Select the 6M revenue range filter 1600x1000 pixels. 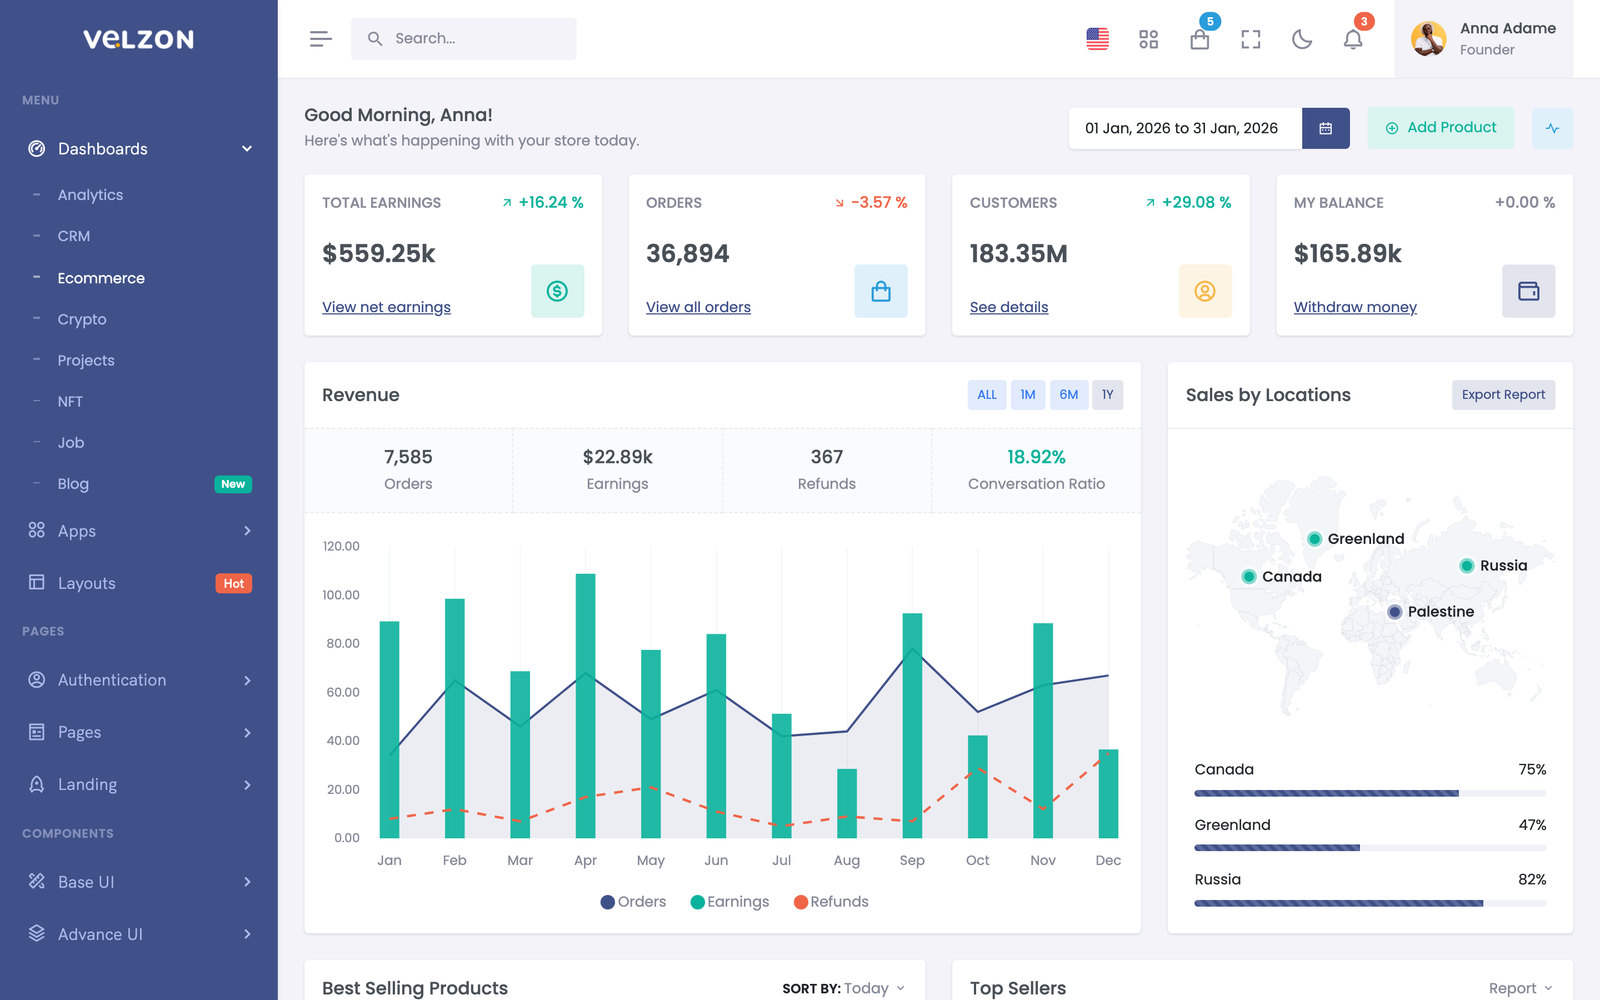click(1069, 395)
